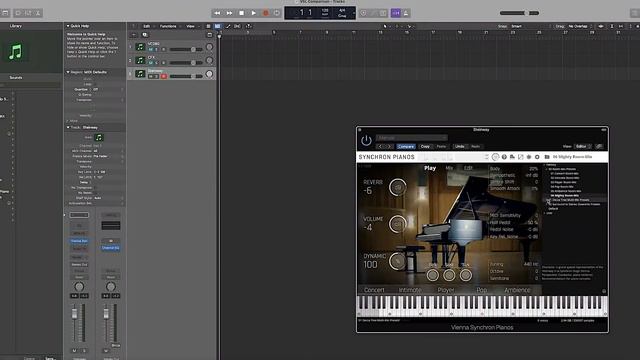
Task: Click the CFX track pan knob
Action: [209, 60]
